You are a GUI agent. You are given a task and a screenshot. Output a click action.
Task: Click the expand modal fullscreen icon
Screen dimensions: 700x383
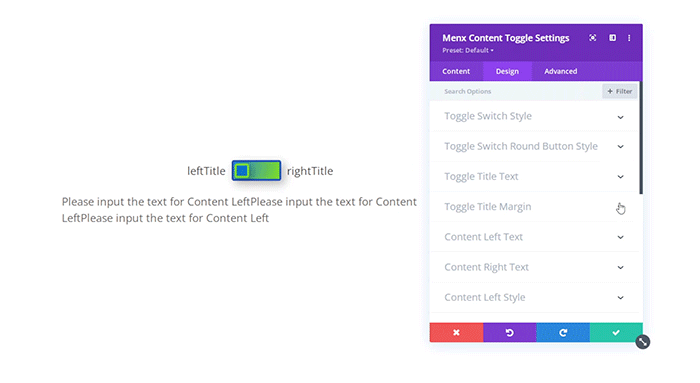tap(592, 38)
